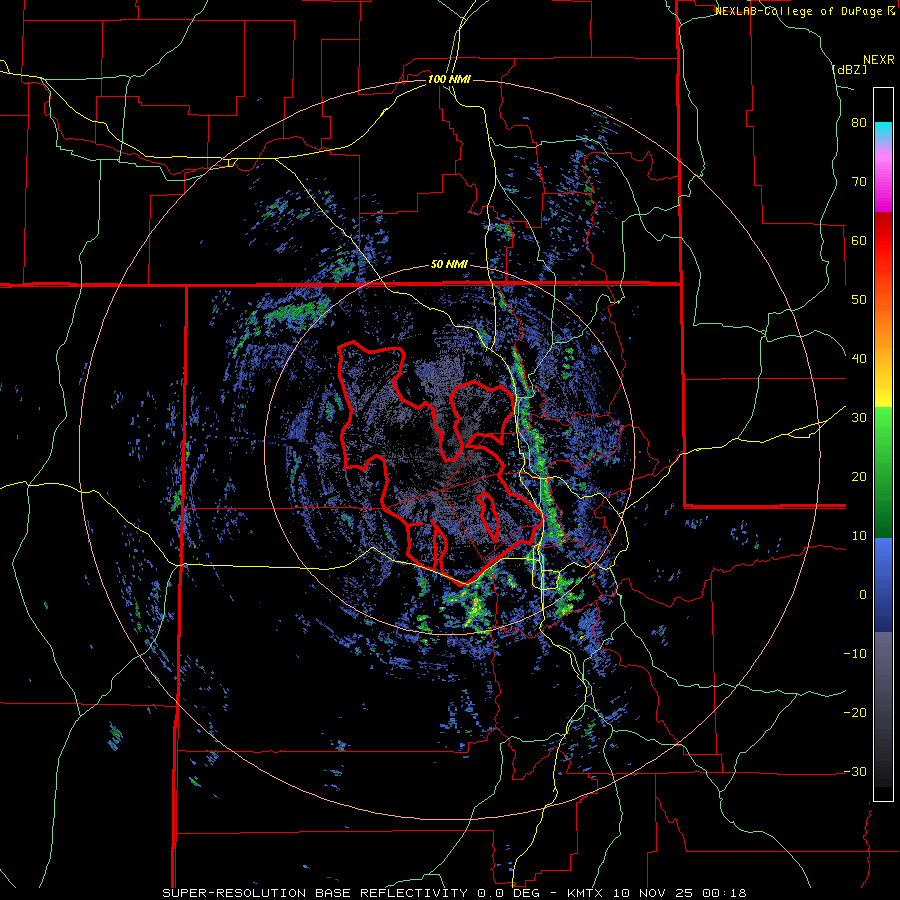This screenshot has width=900, height=900.
Task: Click the -20 dBZ scale value
Action: coord(855,713)
